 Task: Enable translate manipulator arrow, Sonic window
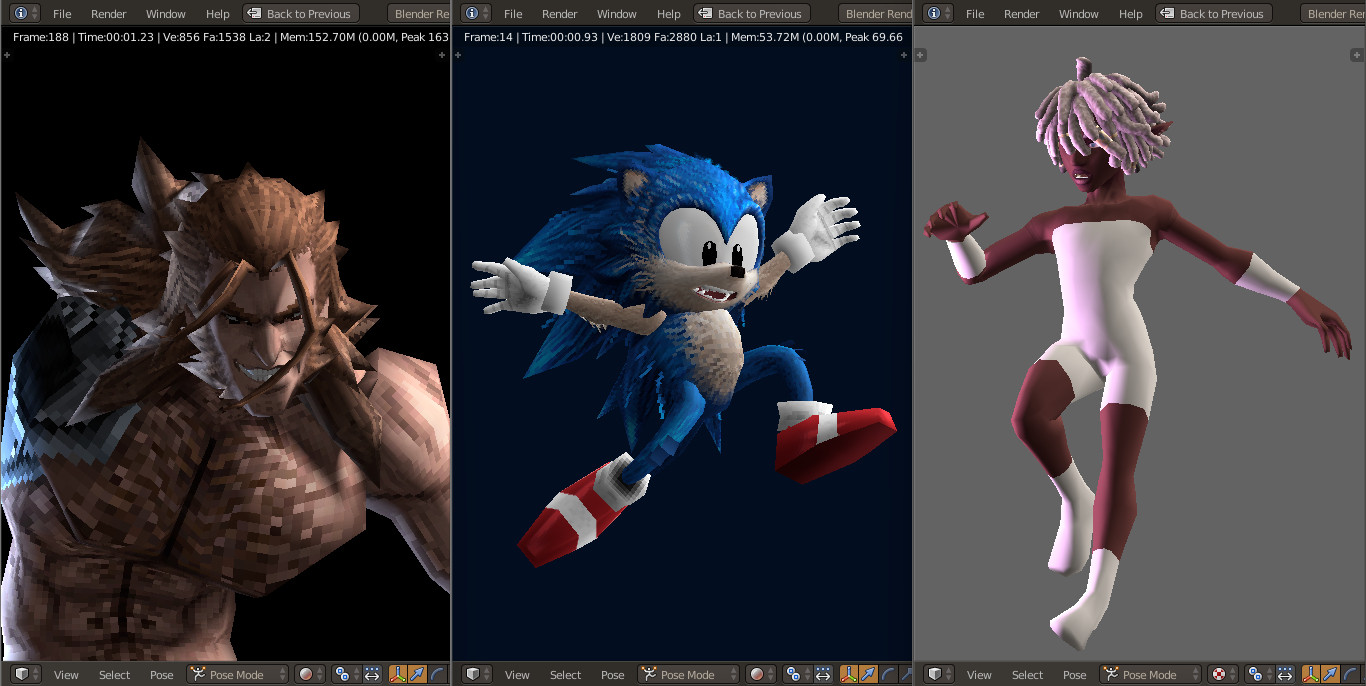point(869,674)
